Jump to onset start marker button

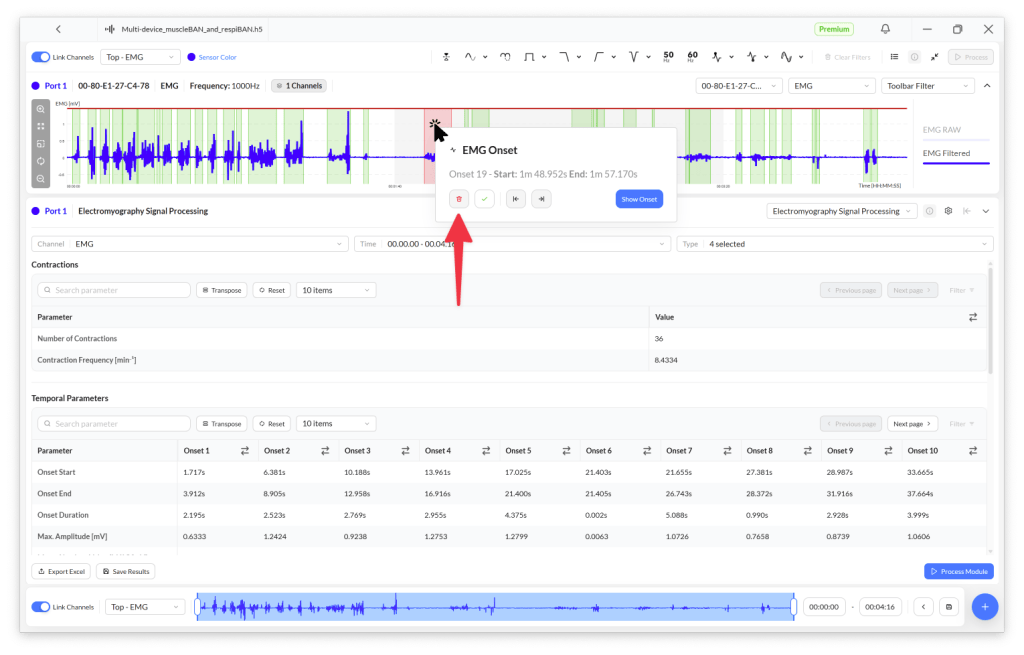(515, 199)
